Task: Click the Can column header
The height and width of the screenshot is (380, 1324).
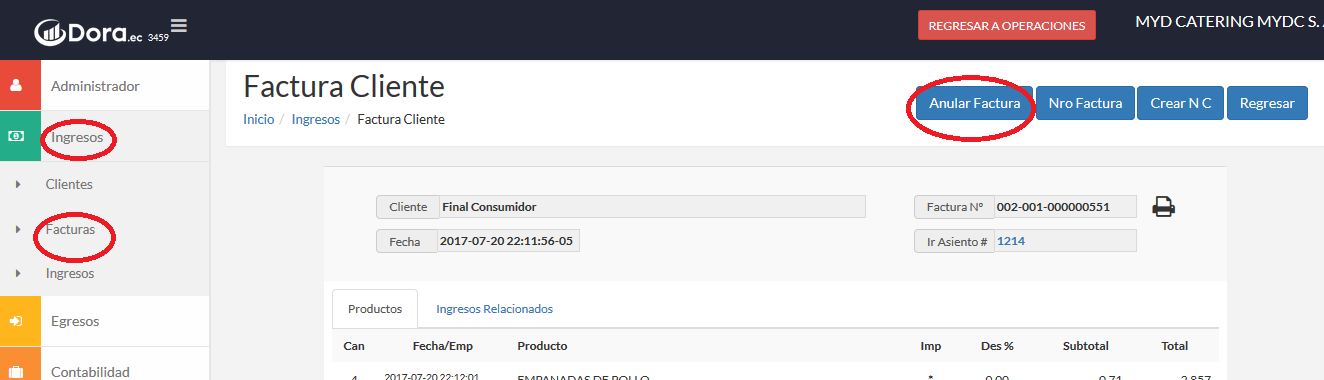Action: click(x=354, y=346)
